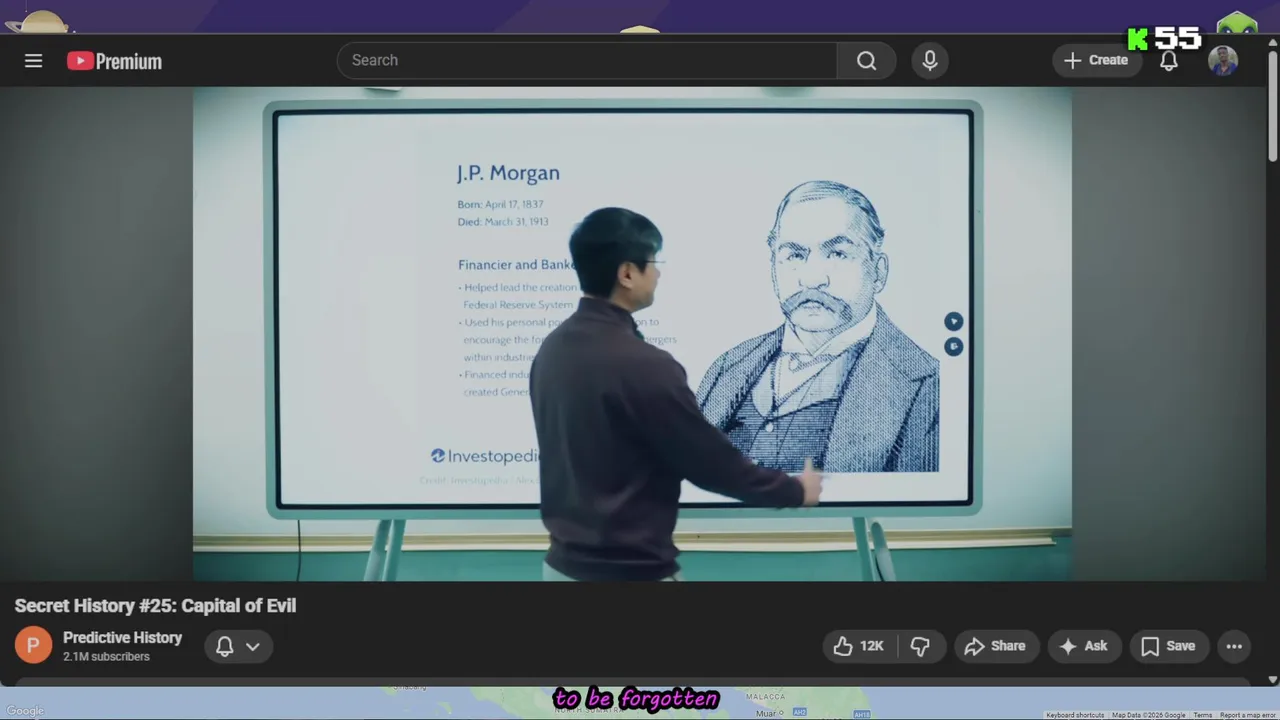Open the notifications bell in the header

click(x=1168, y=60)
